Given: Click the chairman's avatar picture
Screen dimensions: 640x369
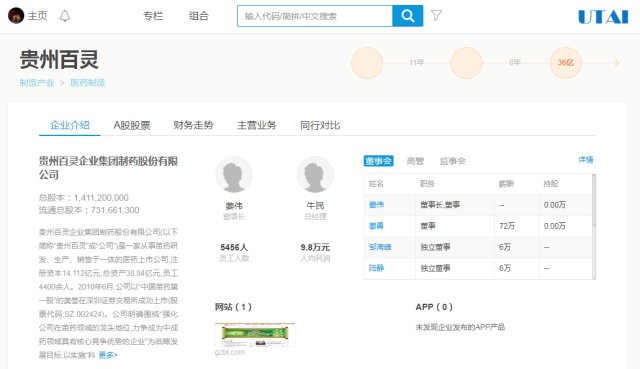Looking at the screenshot, I should (233, 175).
